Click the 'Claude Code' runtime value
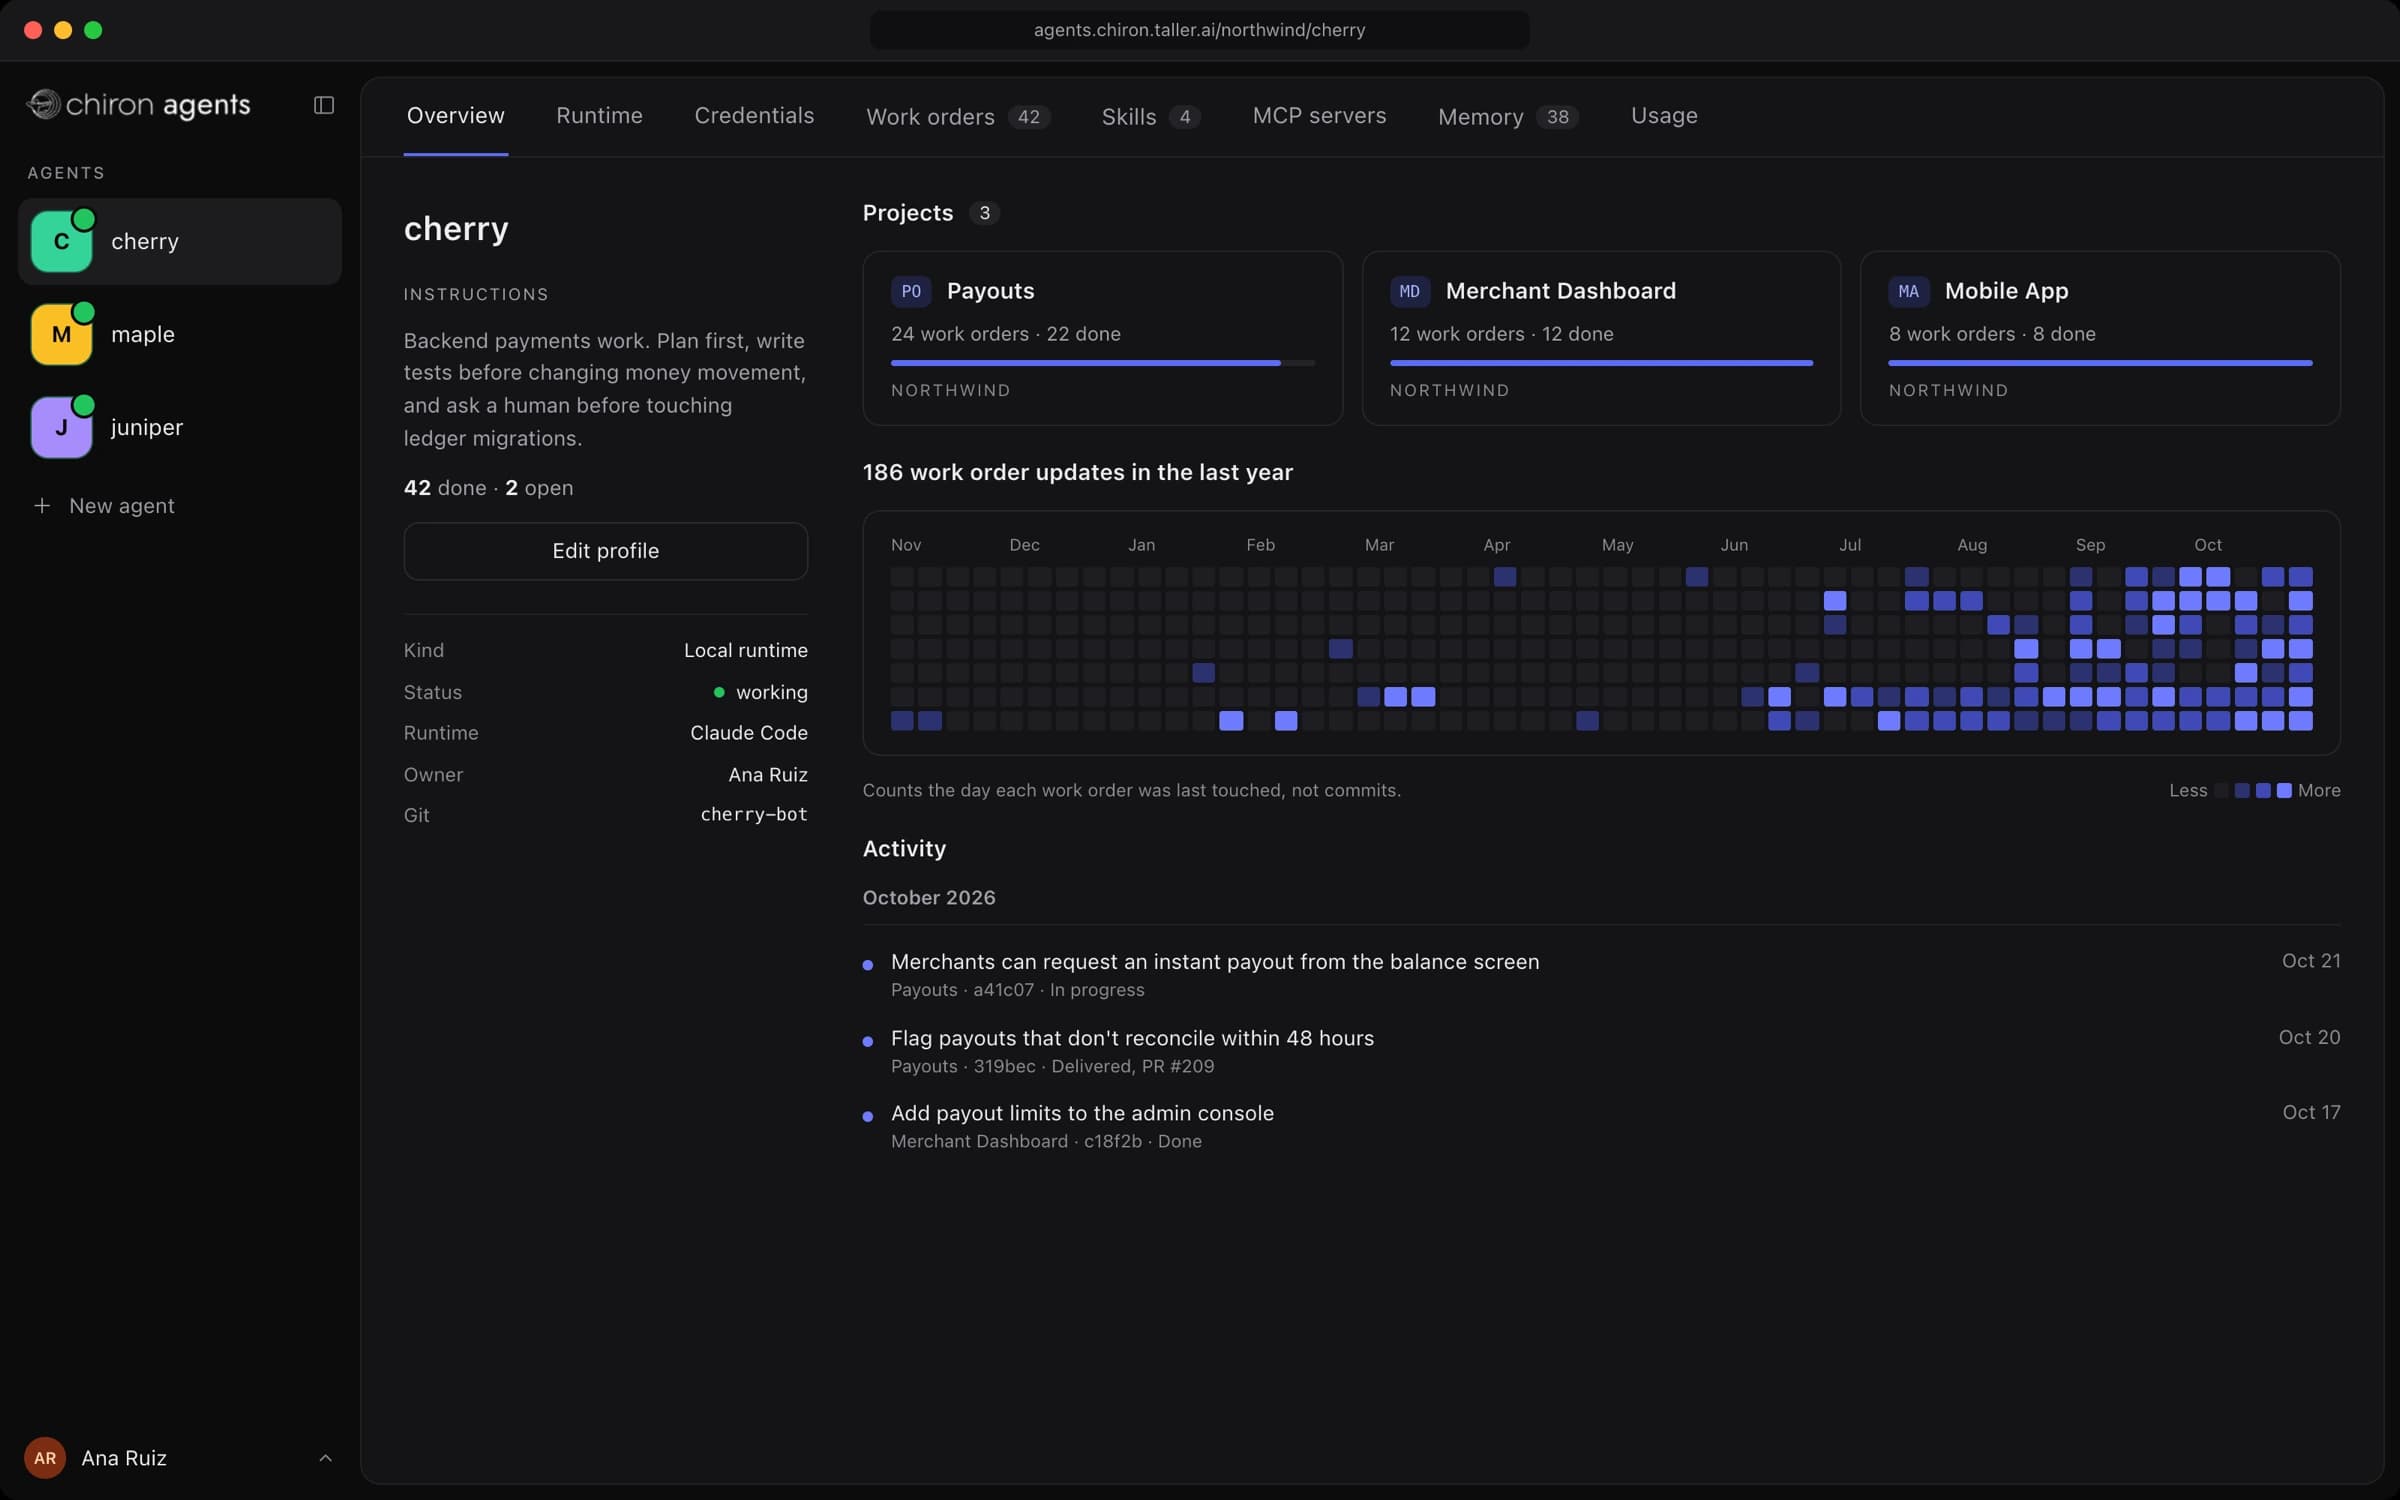This screenshot has height=1500, width=2400. (x=749, y=733)
